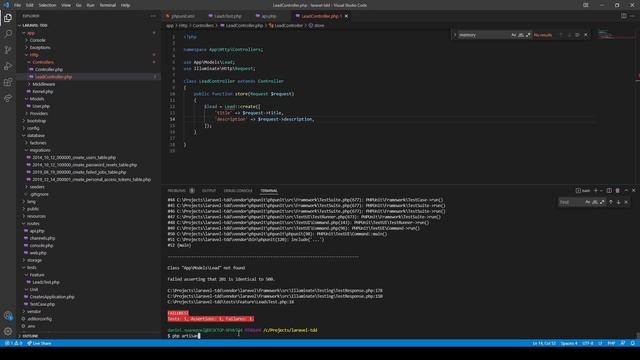Close the terminal panel
Screen dimensions: 640x360
pos(633,191)
